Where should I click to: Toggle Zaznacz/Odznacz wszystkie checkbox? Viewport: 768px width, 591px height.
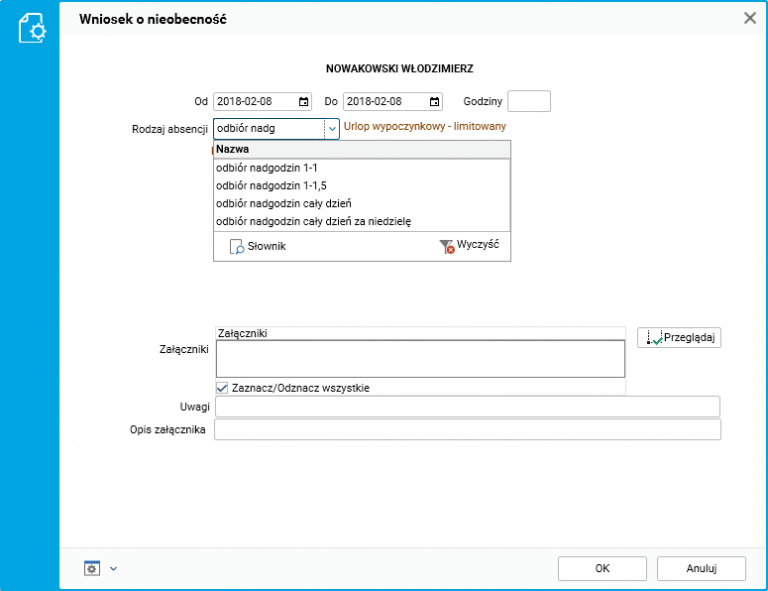tap(222, 388)
